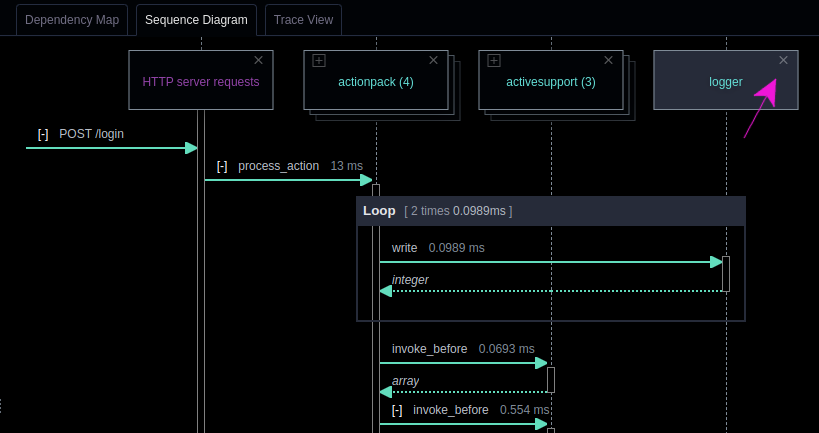Expand the actionpack package plus icon
The width and height of the screenshot is (819, 433).
pos(319,61)
